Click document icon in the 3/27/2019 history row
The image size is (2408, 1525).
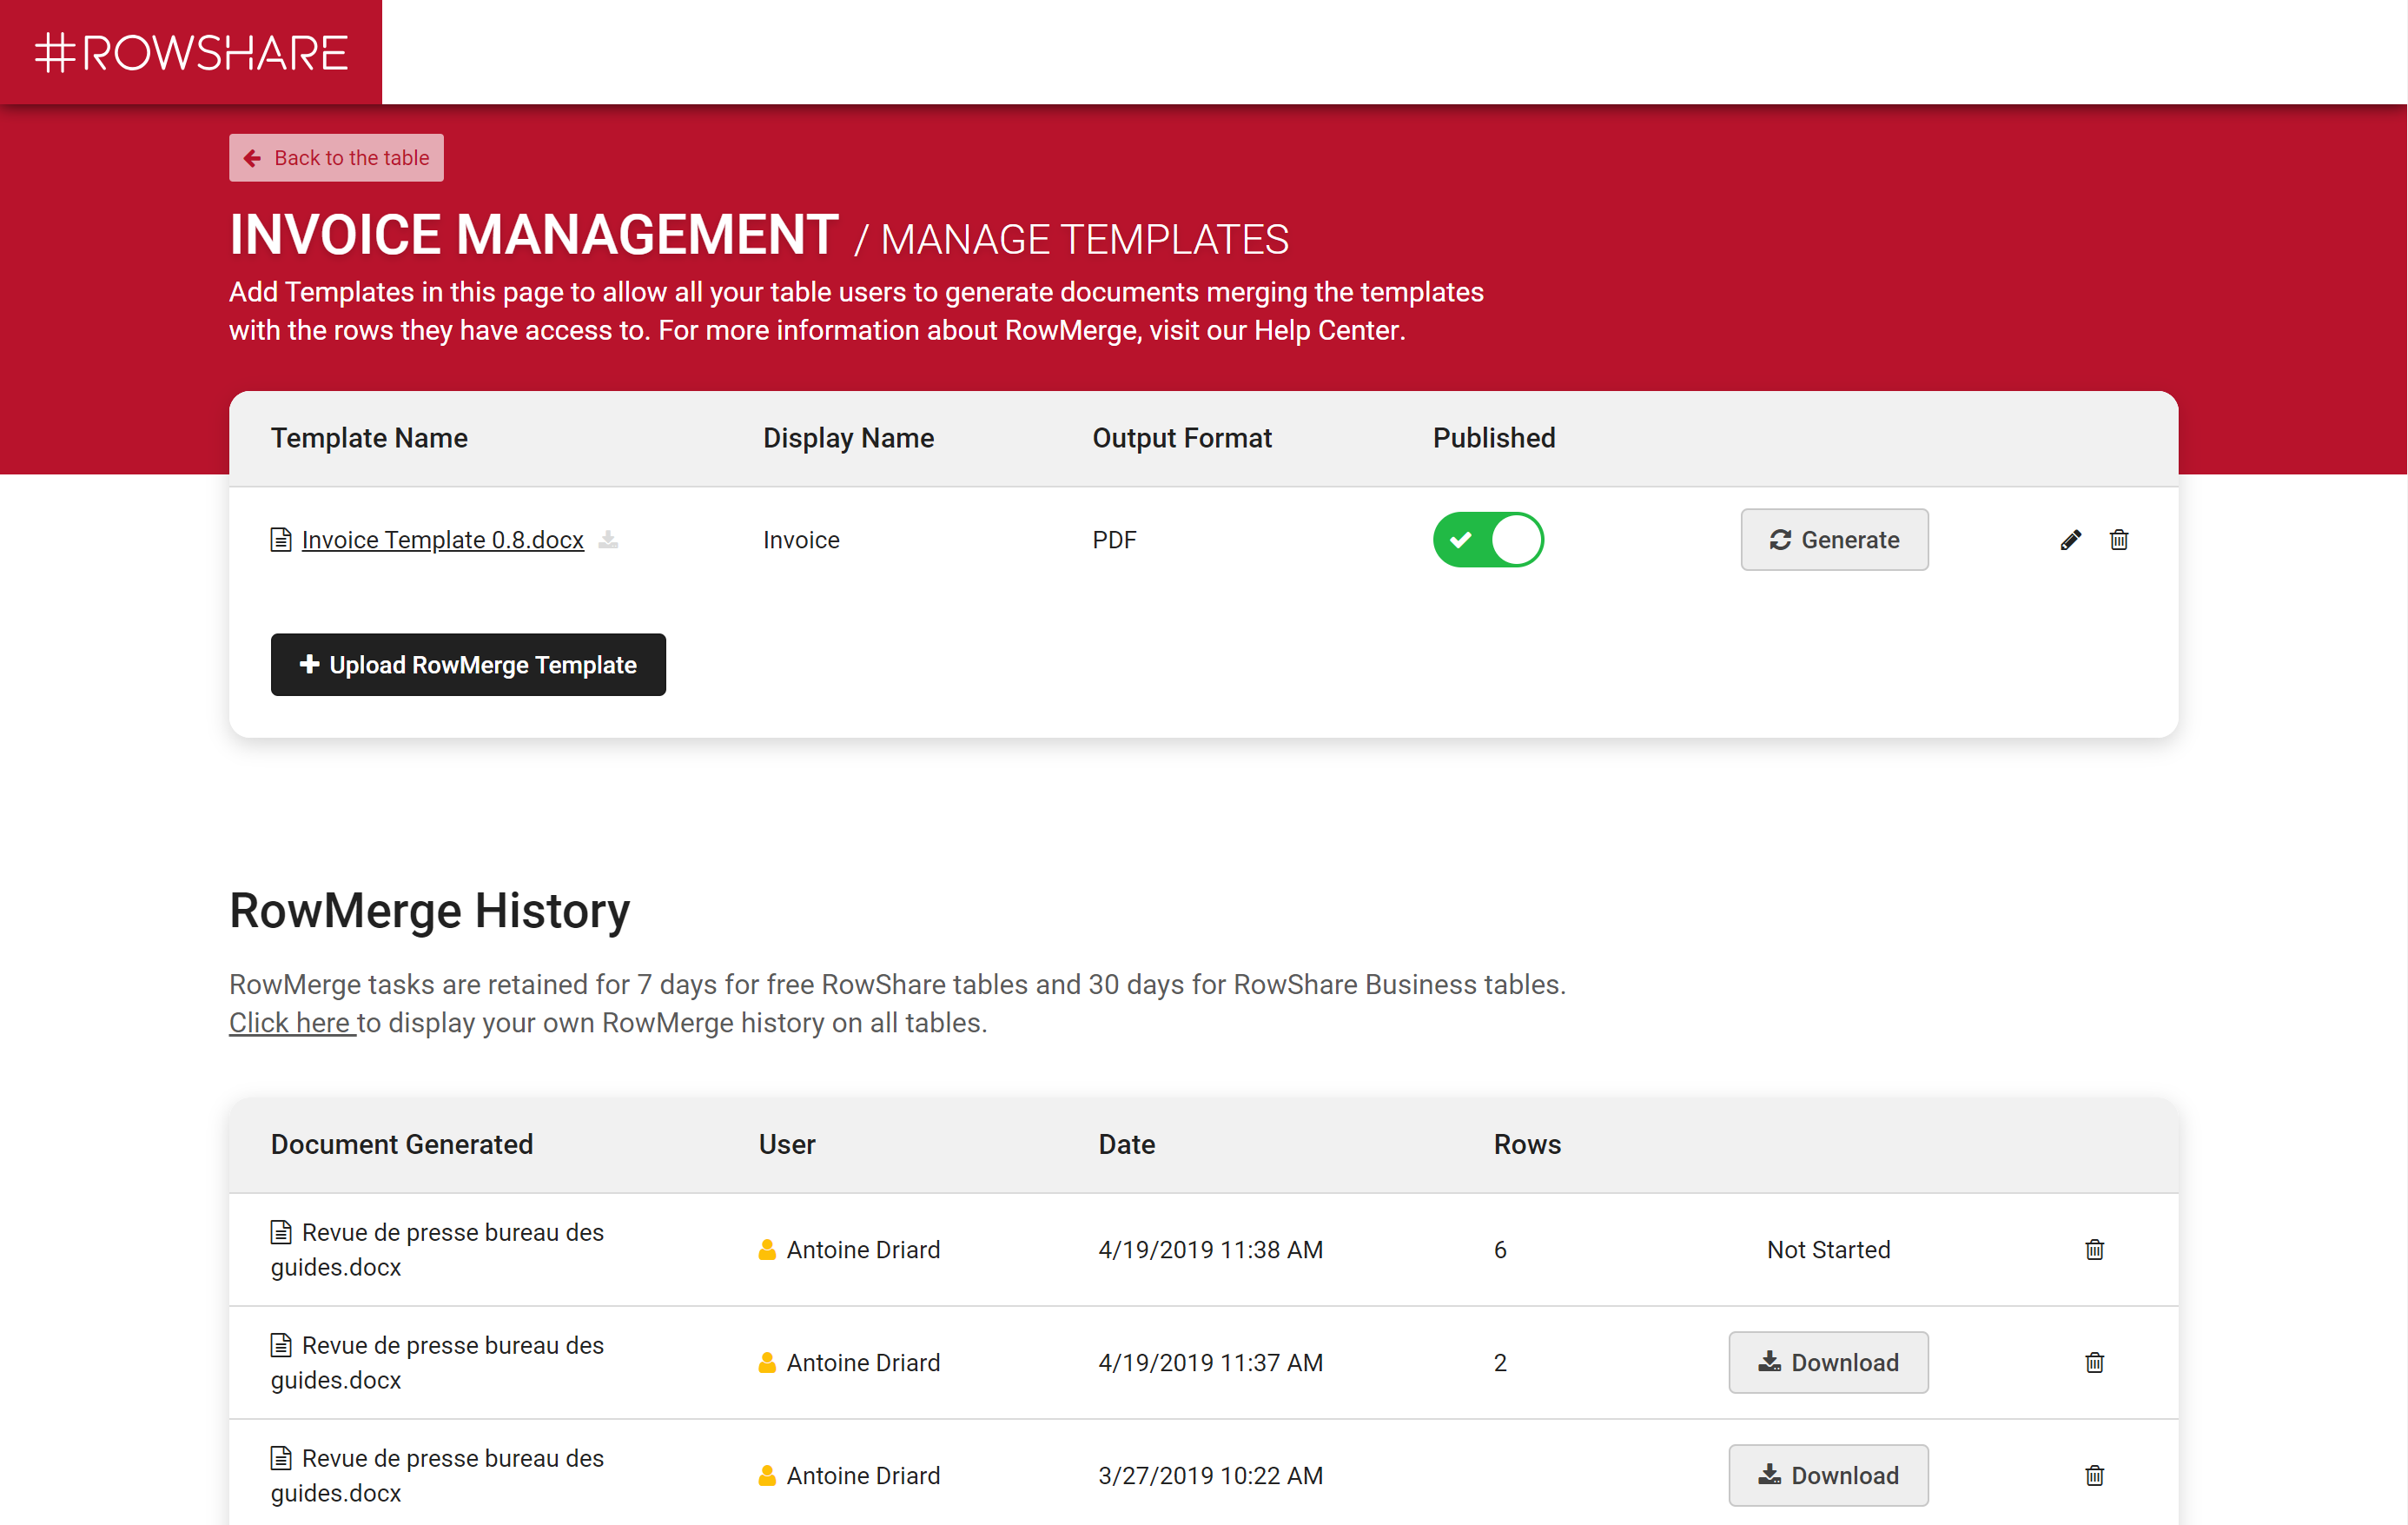tap(281, 1458)
